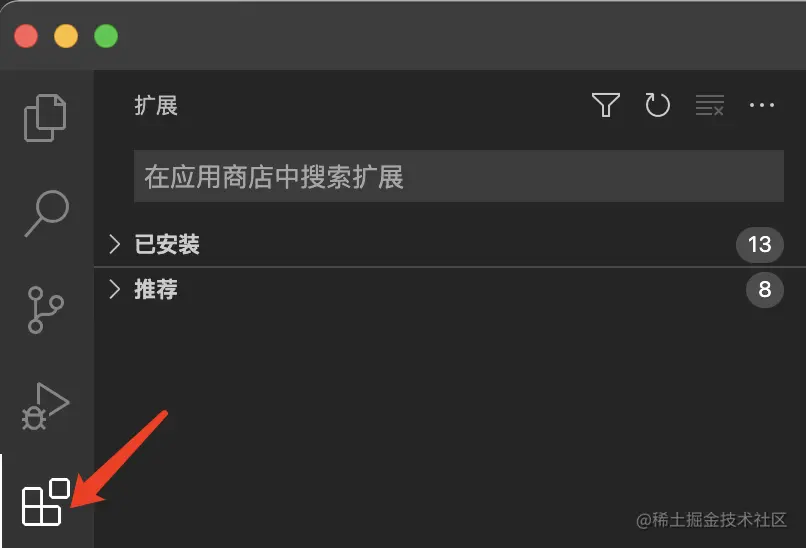Open the Source Control branch icon

tap(46, 310)
